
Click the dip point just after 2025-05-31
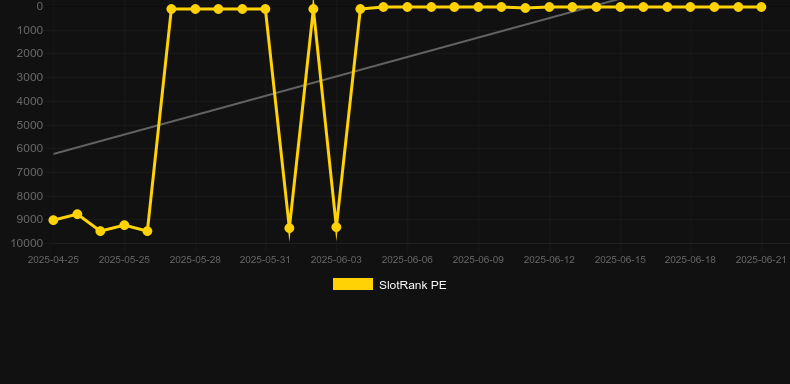289,228
